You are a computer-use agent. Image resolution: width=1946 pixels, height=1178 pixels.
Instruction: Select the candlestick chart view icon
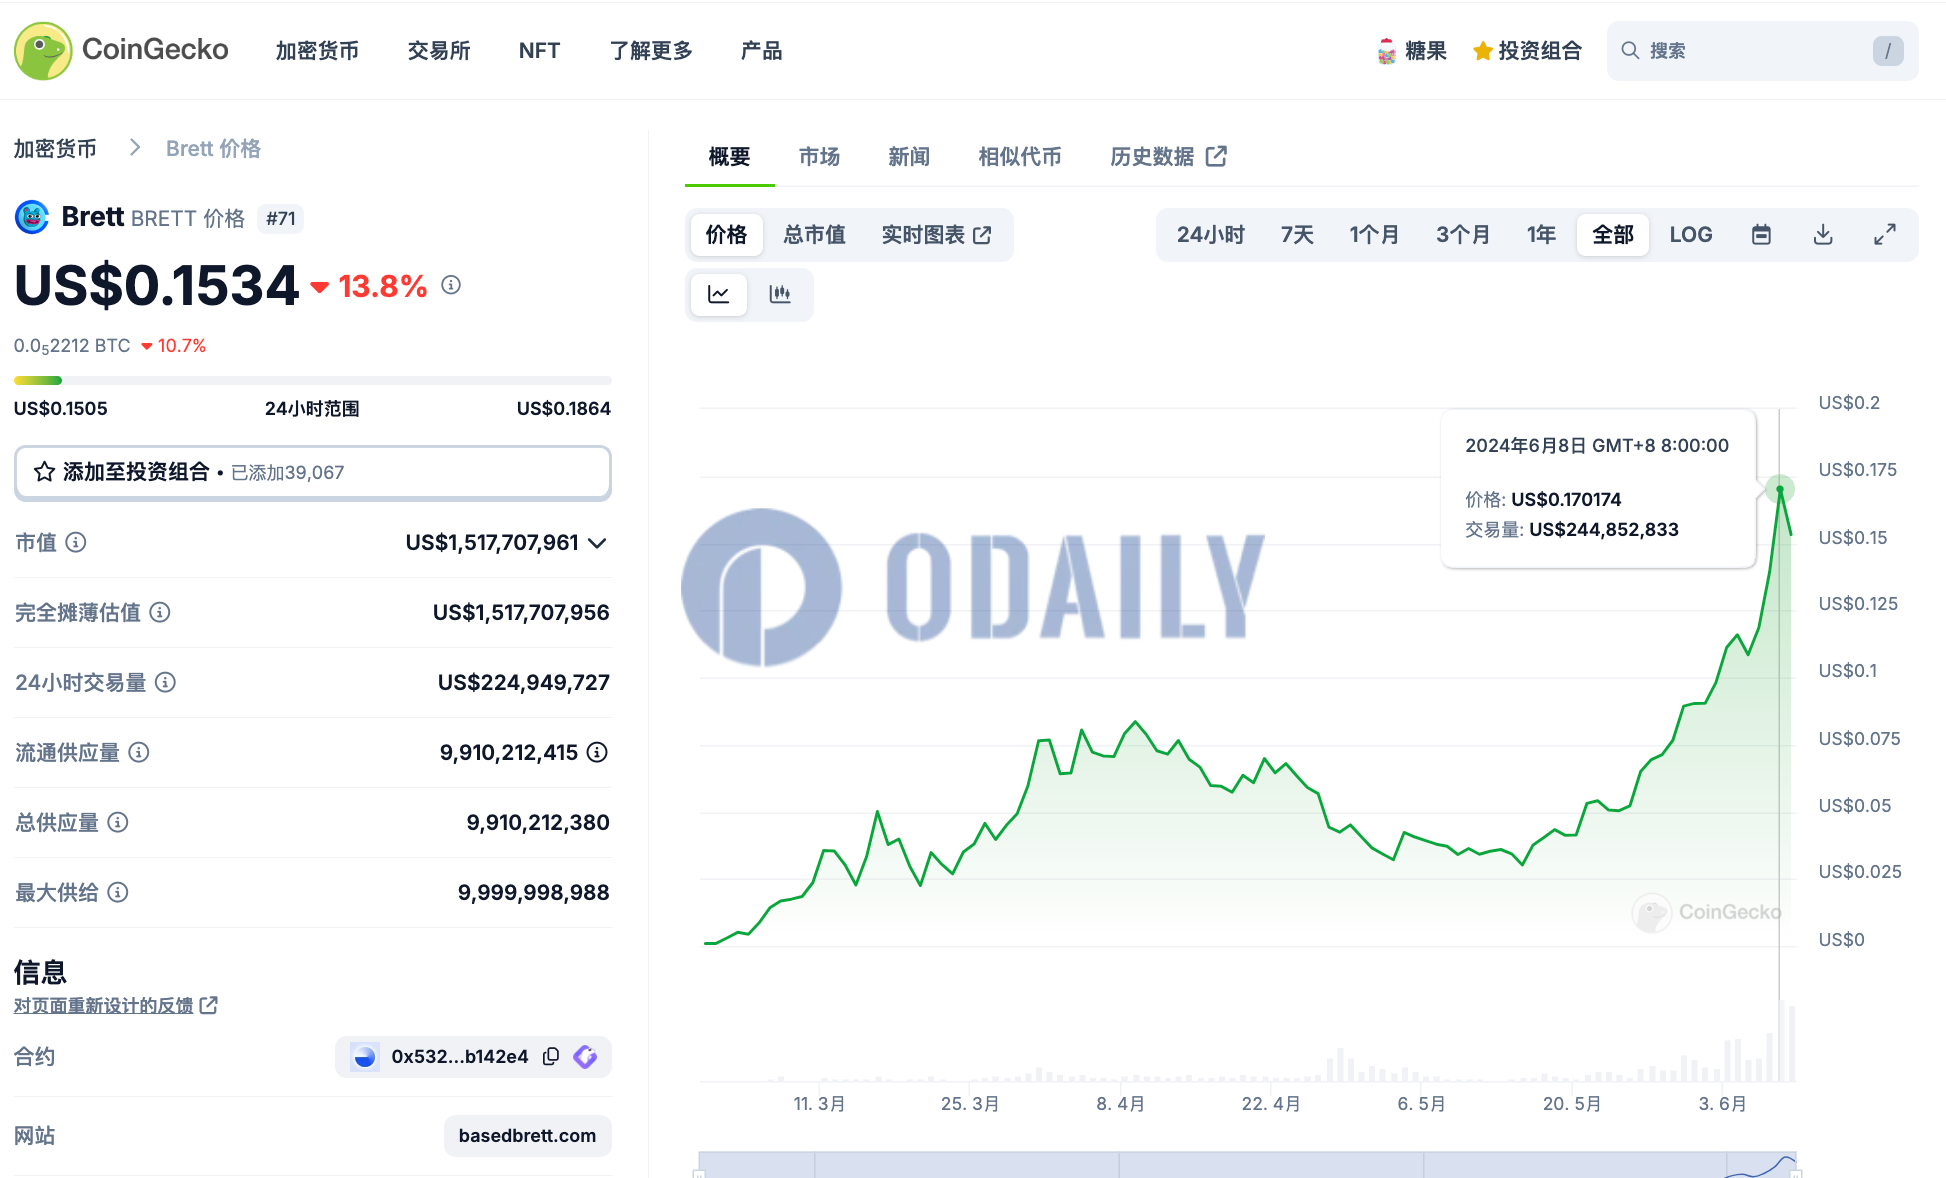780,295
